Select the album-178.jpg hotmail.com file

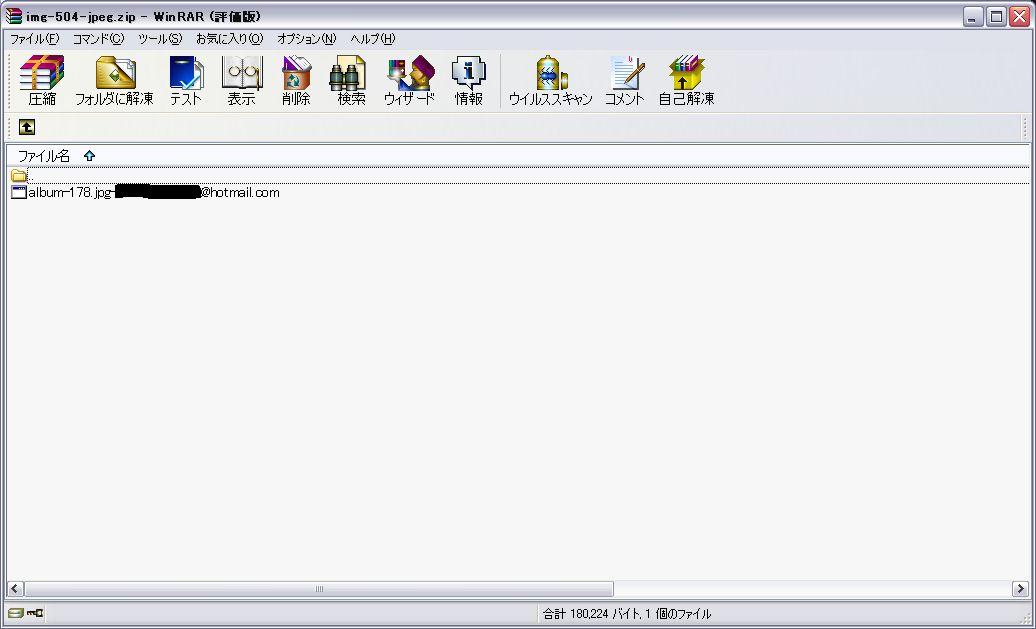(145, 193)
